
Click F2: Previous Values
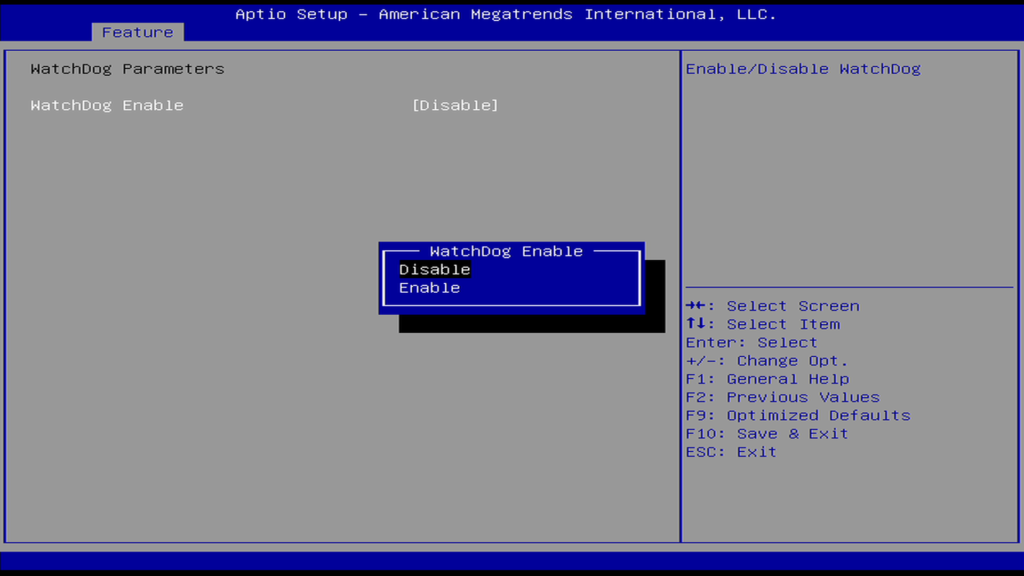tap(782, 397)
